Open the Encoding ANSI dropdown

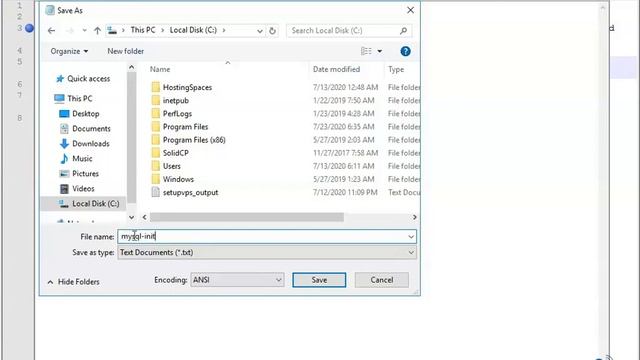coord(237,280)
